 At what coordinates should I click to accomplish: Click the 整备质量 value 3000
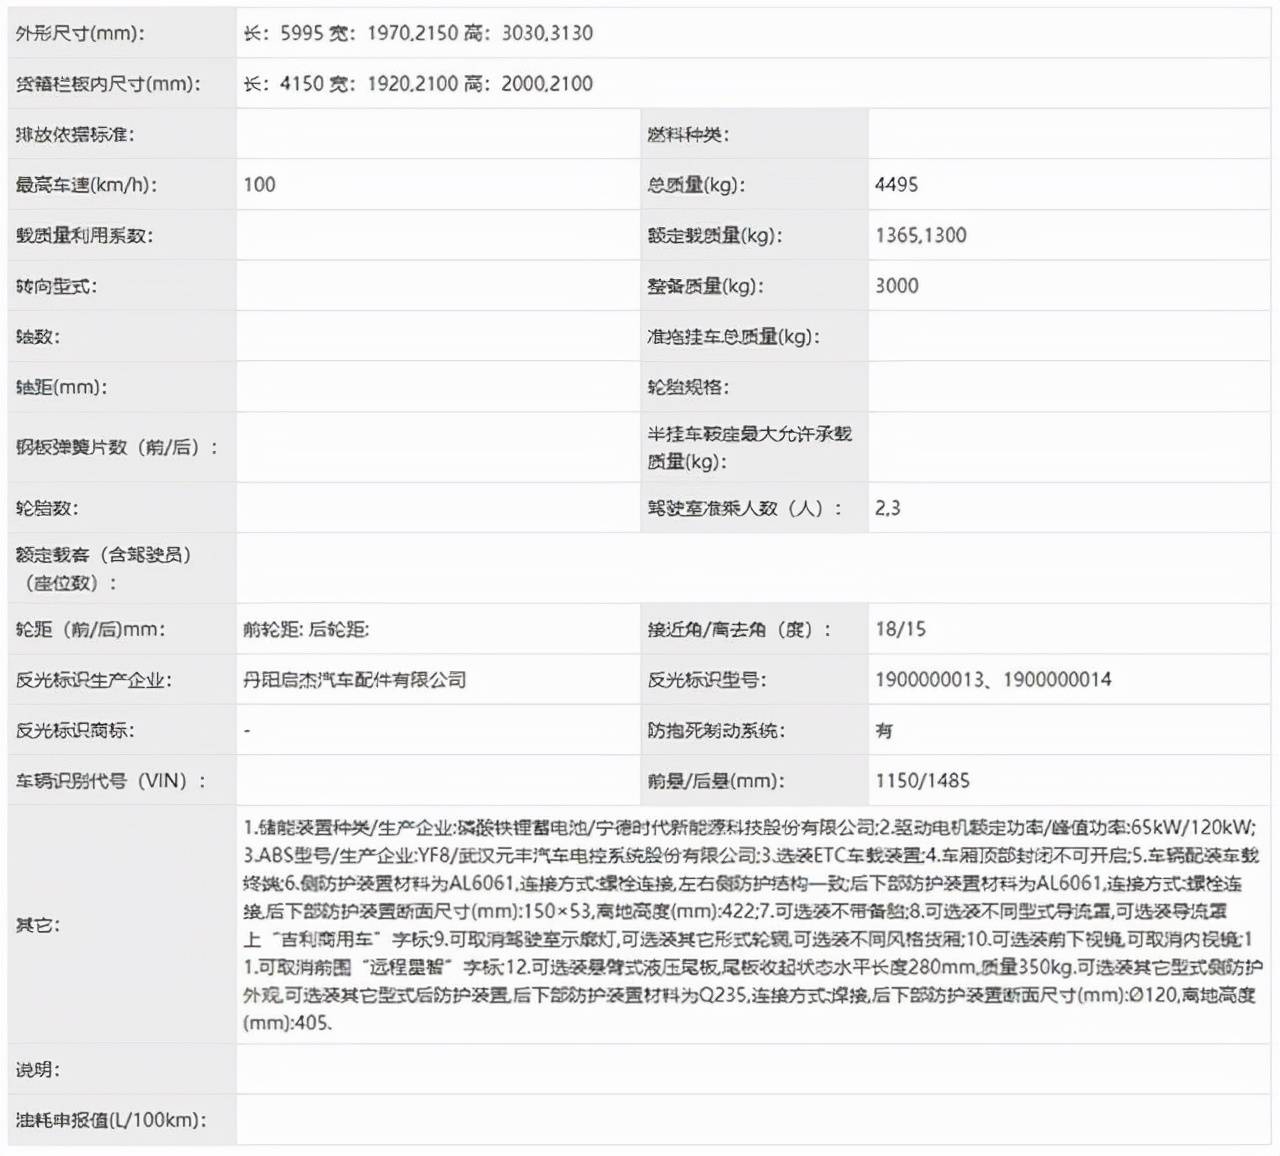coord(896,286)
